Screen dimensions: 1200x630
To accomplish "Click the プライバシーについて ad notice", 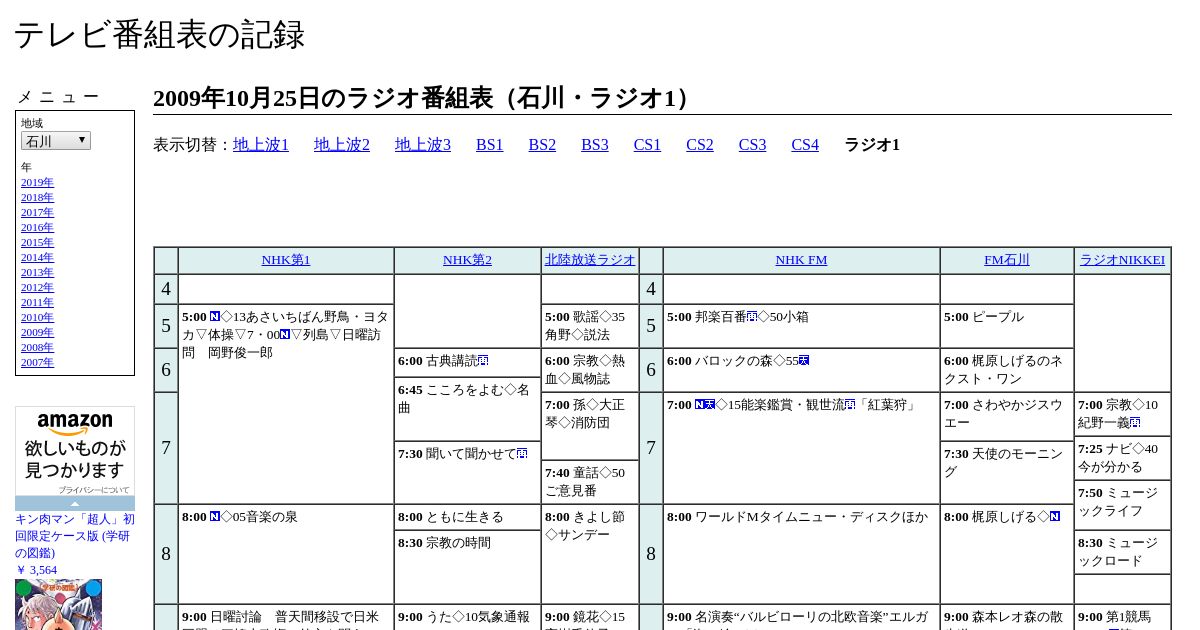I will pyautogui.click(x=93, y=490).
